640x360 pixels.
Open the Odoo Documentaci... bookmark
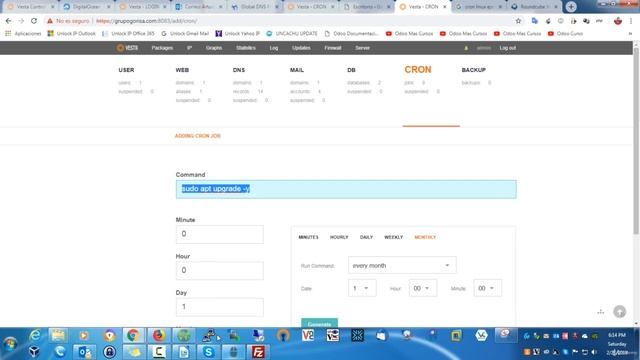click(351, 33)
